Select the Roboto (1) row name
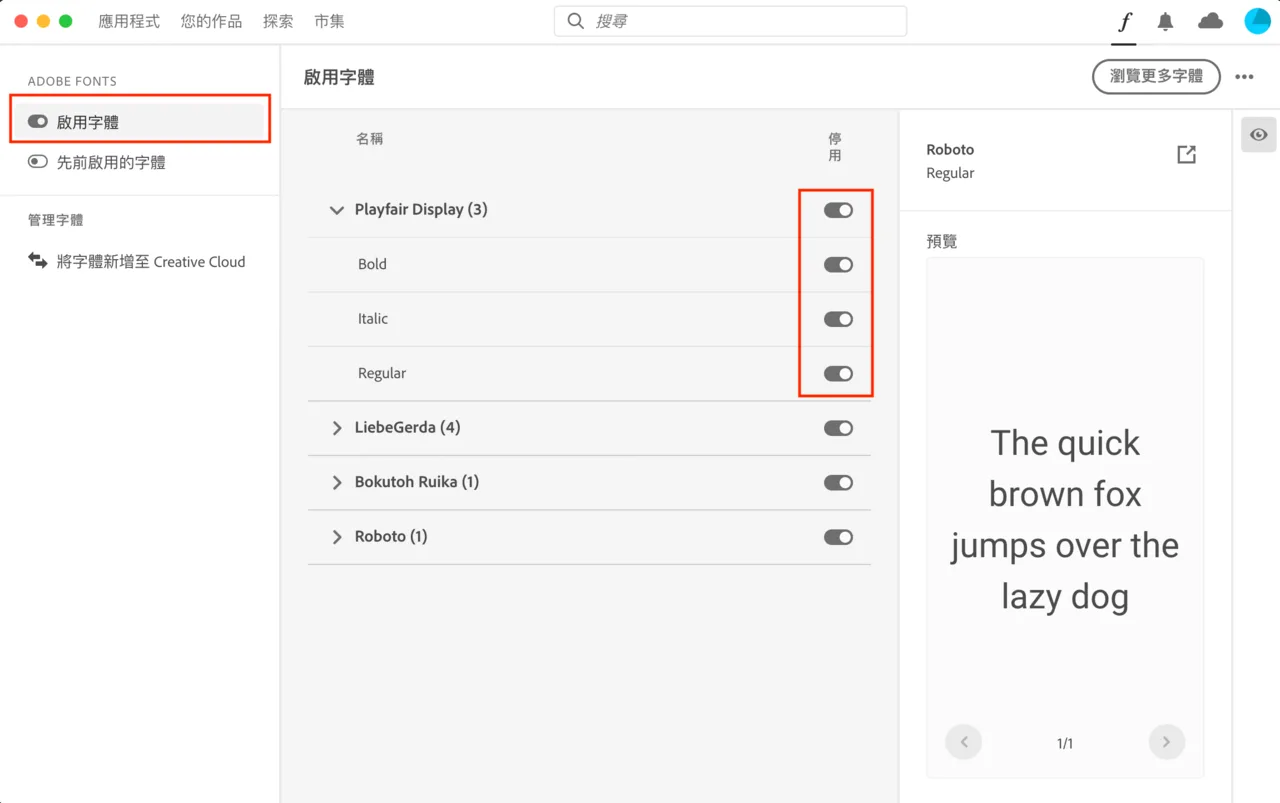 click(x=391, y=537)
